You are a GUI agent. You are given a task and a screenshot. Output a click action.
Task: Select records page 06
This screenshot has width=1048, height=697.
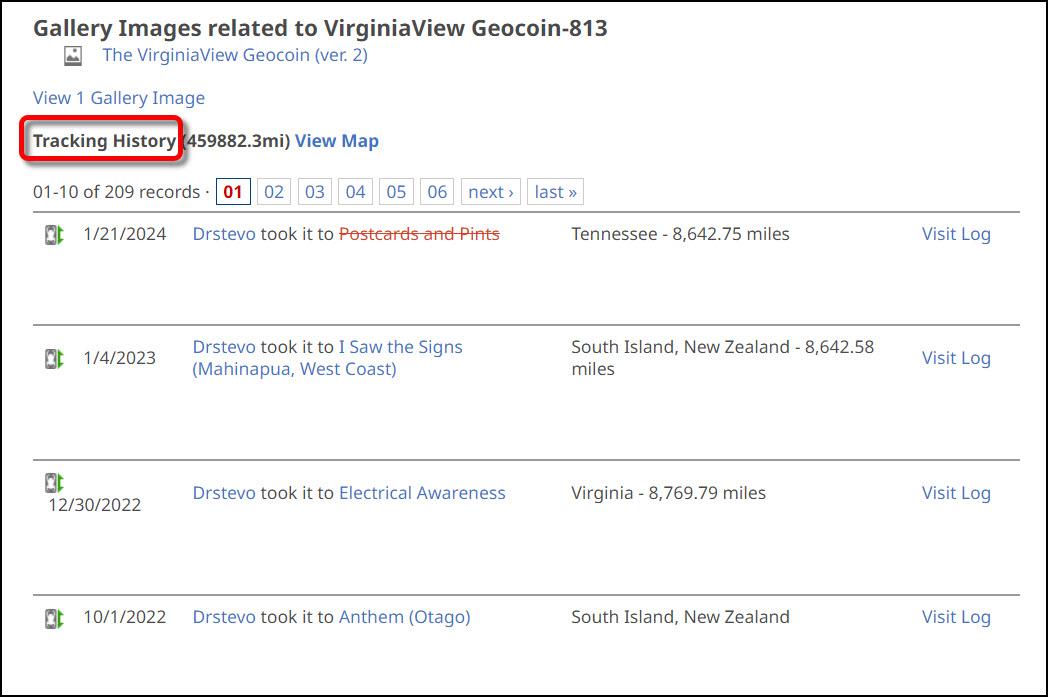pyautogui.click(x=437, y=192)
